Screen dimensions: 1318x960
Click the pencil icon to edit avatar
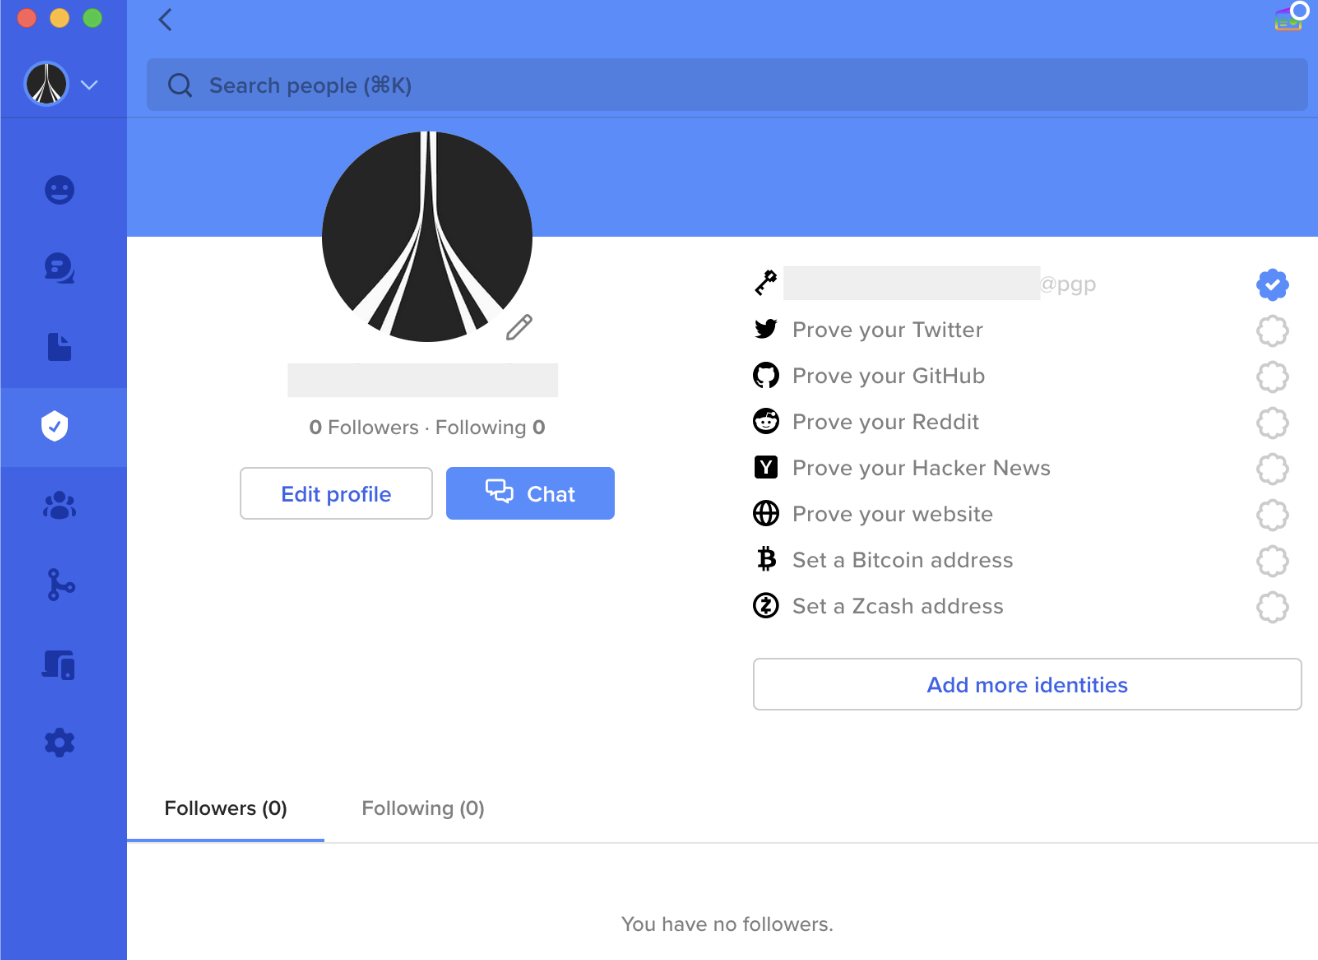click(519, 327)
